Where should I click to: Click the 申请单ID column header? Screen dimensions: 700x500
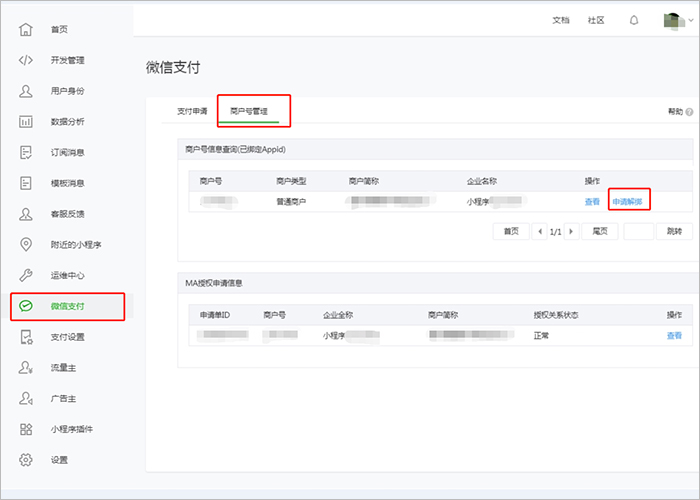click(x=215, y=315)
